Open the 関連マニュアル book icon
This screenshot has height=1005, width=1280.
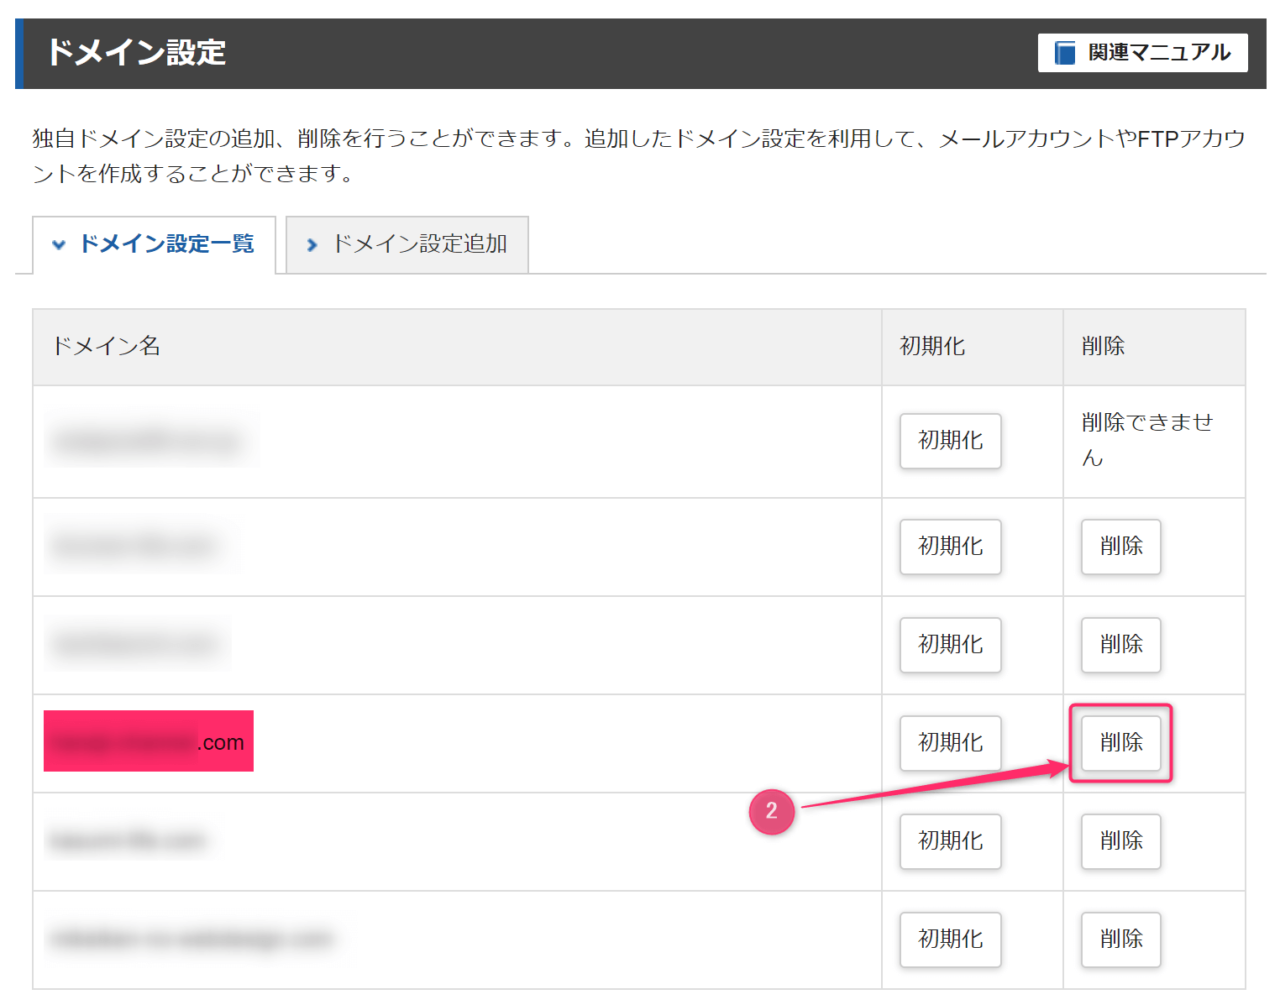[x=1065, y=53]
